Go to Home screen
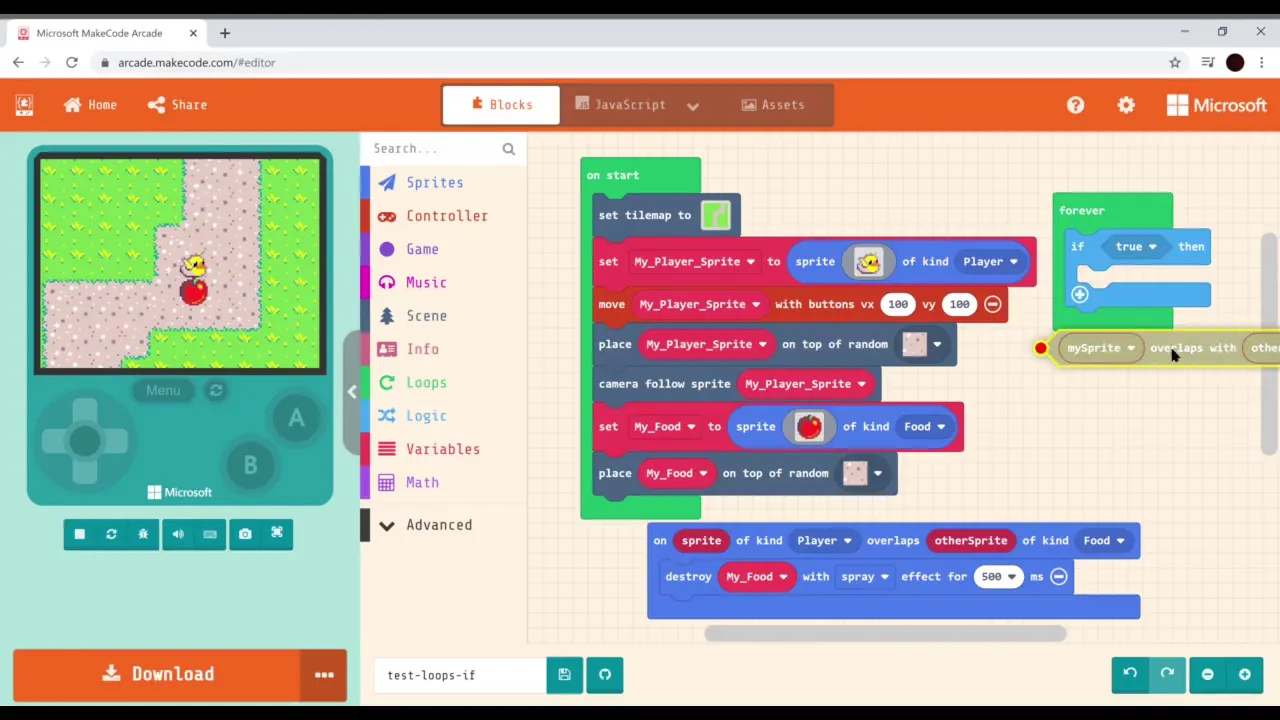The height and width of the screenshot is (720, 1280). [x=90, y=105]
